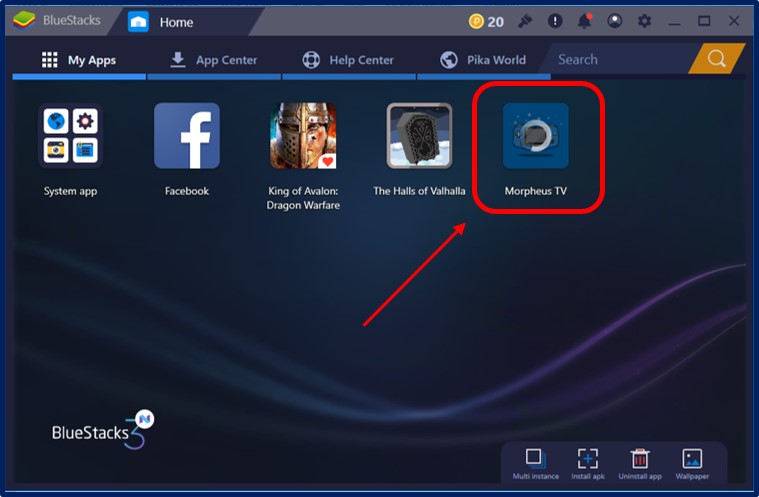Click the Multi instance icon

[535, 458]
